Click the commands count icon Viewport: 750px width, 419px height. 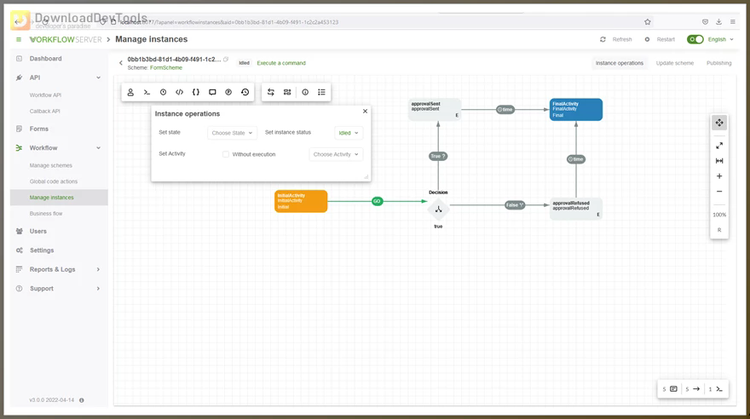(719, 389)
